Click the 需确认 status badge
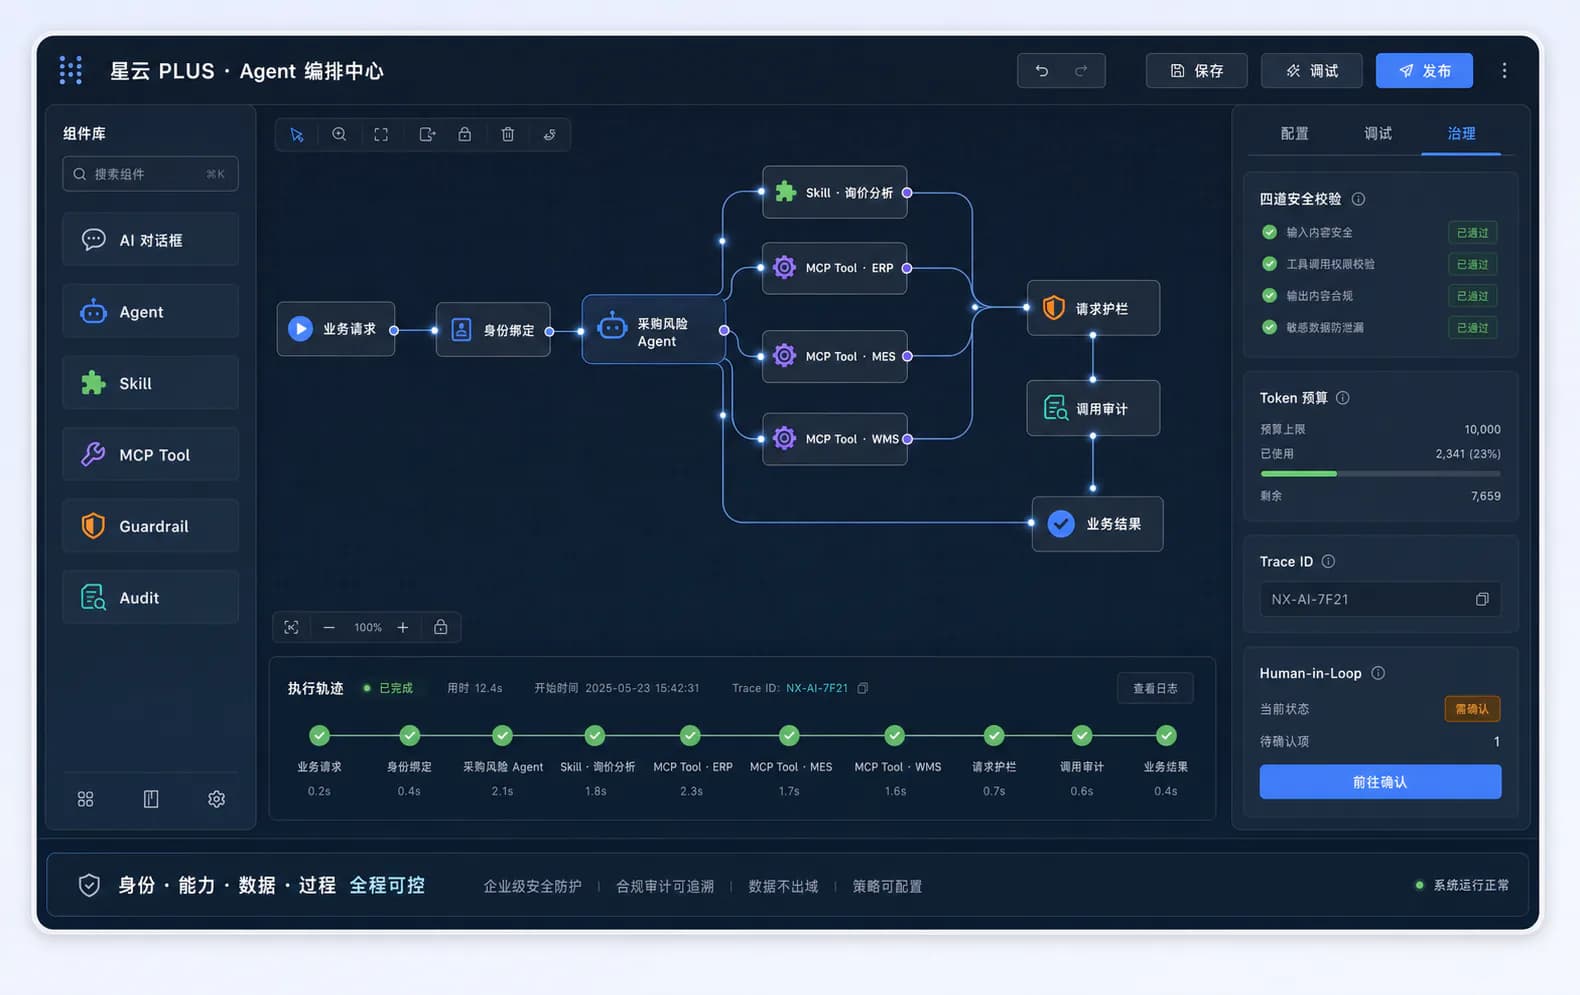Viewport: 1580px width, 995px height. [x=1472, y=709]
